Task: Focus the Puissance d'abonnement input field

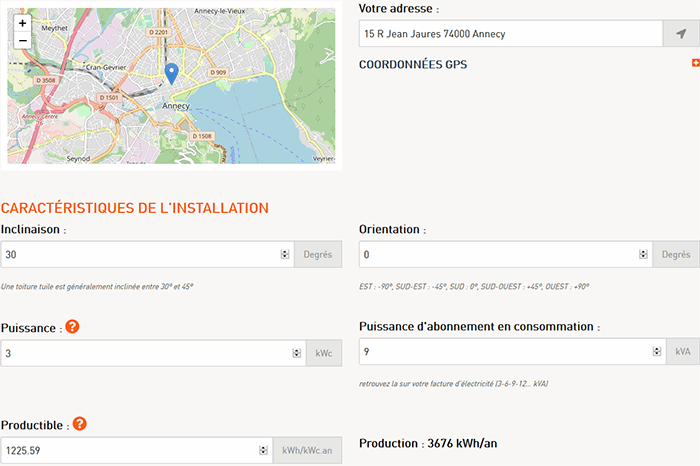Action: tap(505, 352)
